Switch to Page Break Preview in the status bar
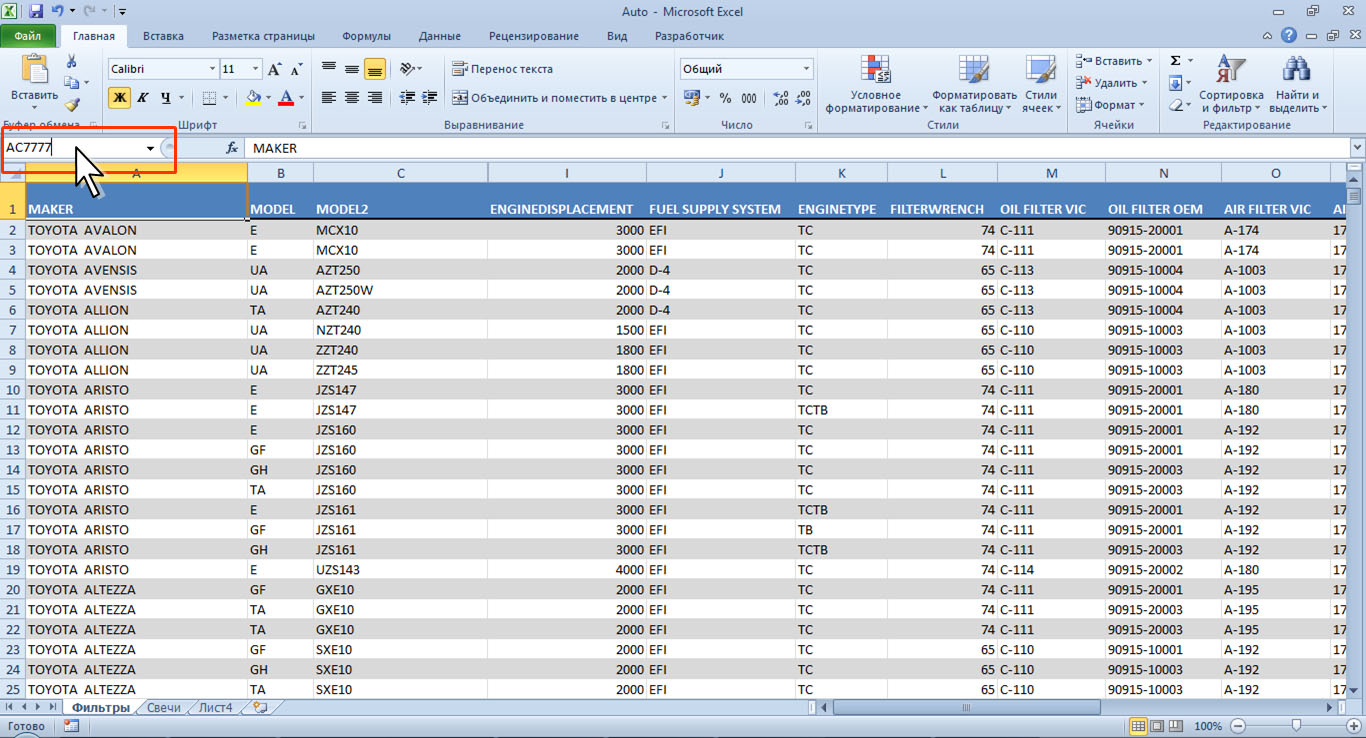The height and width of the screenshot is (738, 1366). pos(1175,726)
